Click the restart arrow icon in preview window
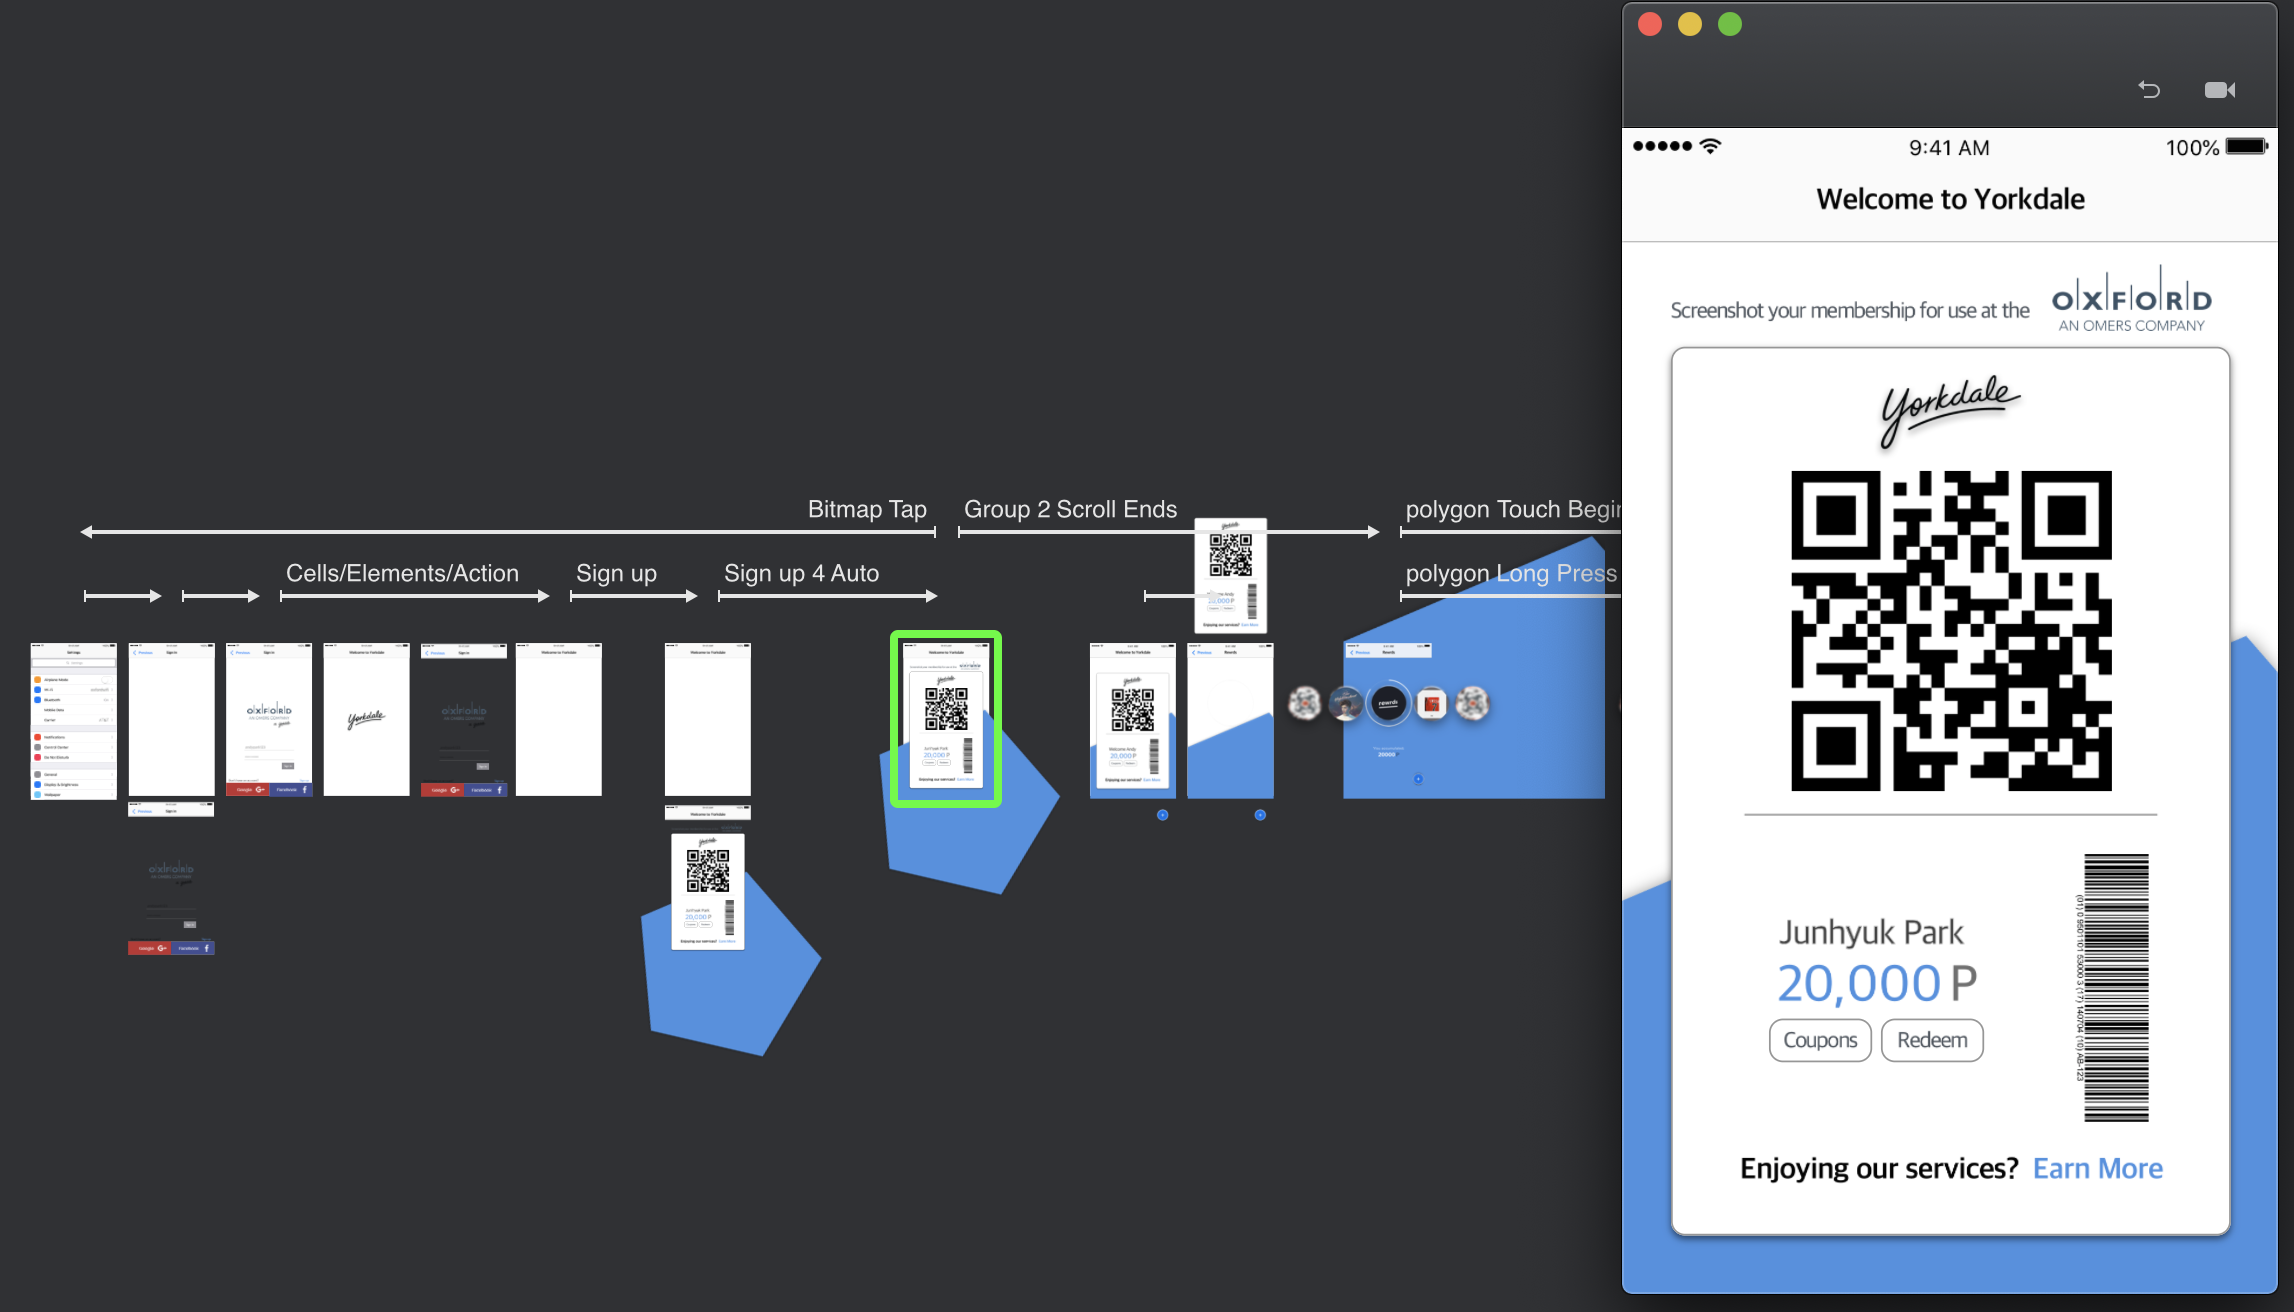The image size is (2294, 1312). pyautogui.click(x=2149, y=90)
